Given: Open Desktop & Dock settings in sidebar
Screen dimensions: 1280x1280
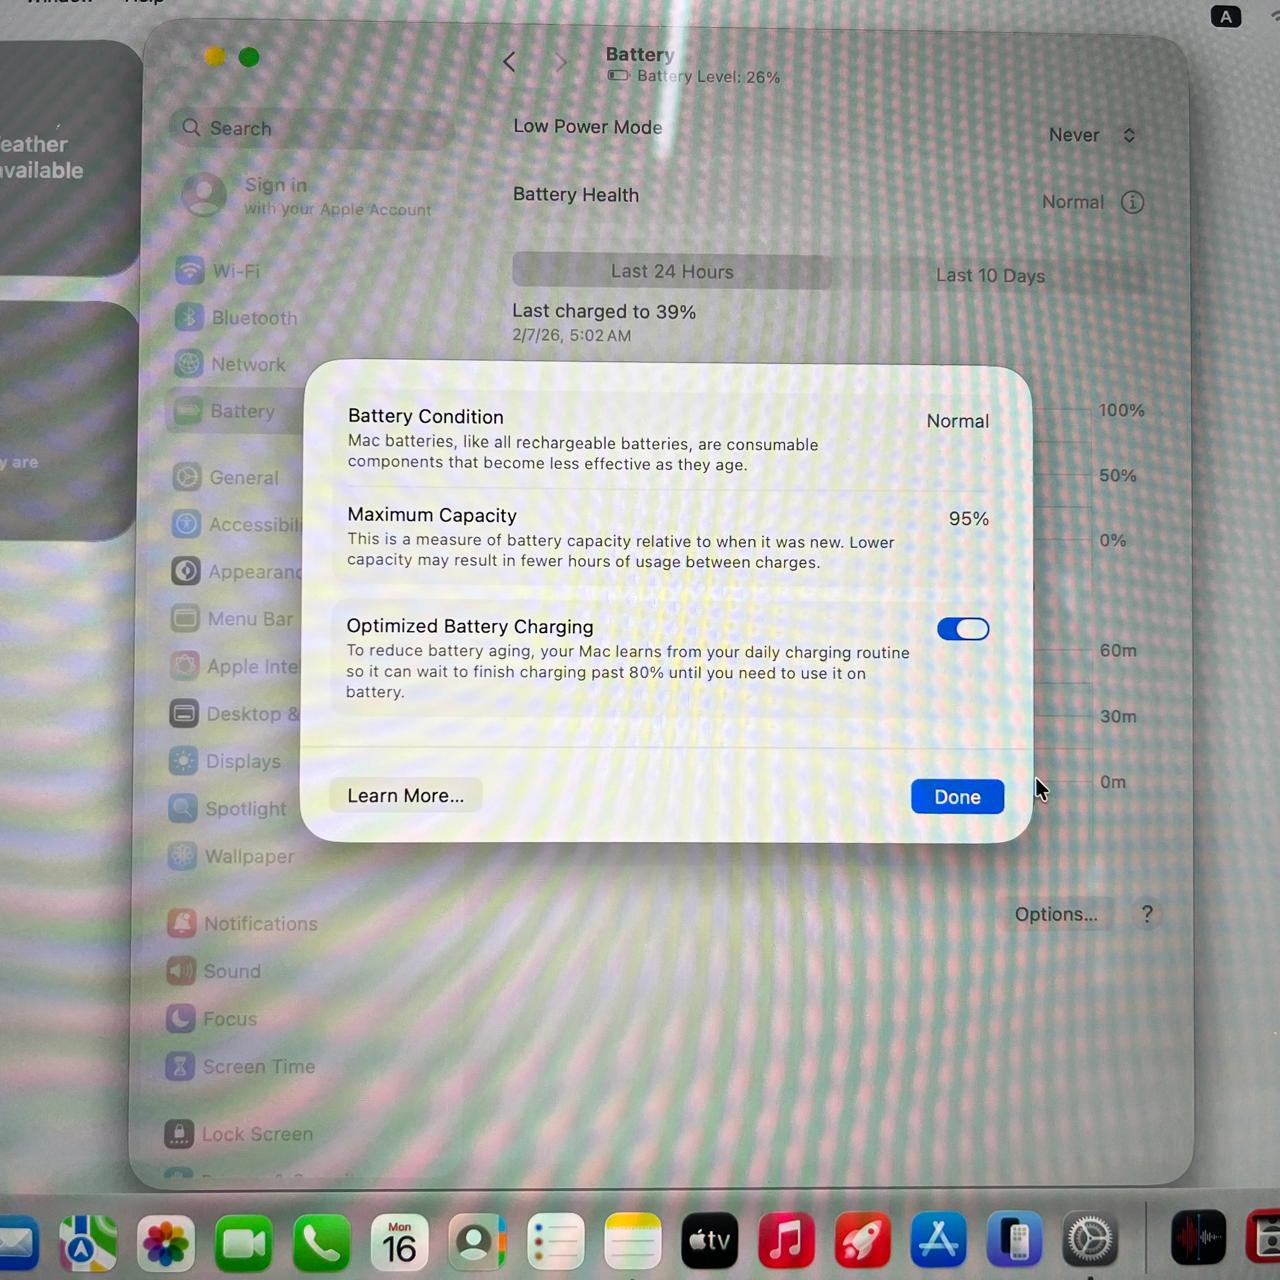Looking at the screenshot, I should click(233, 714).
